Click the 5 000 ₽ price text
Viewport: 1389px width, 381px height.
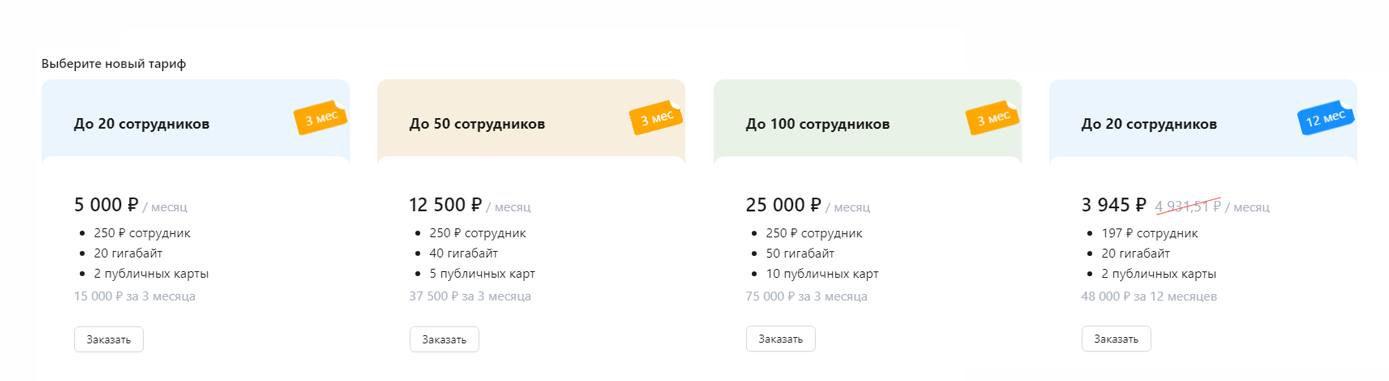[106, 205]
